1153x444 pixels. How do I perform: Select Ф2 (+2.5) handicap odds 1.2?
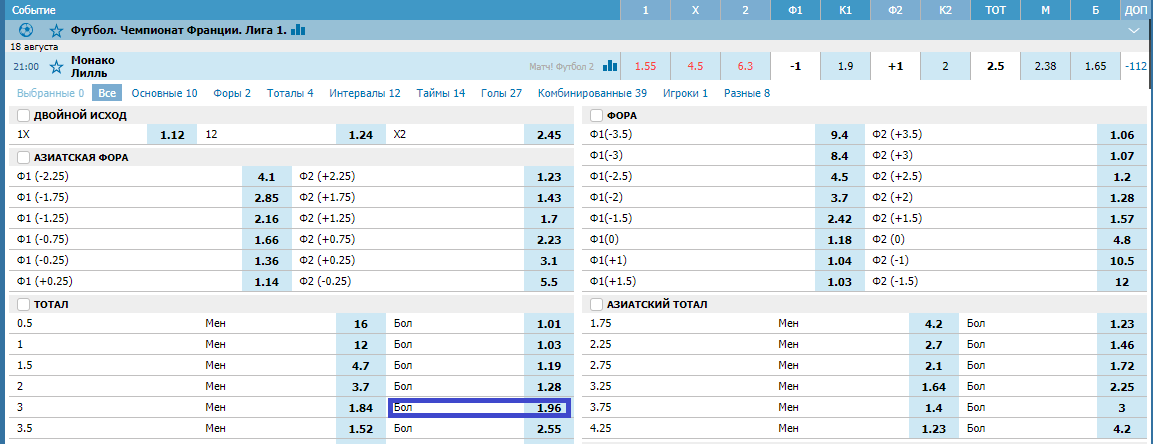click(x=1121, y=176)
